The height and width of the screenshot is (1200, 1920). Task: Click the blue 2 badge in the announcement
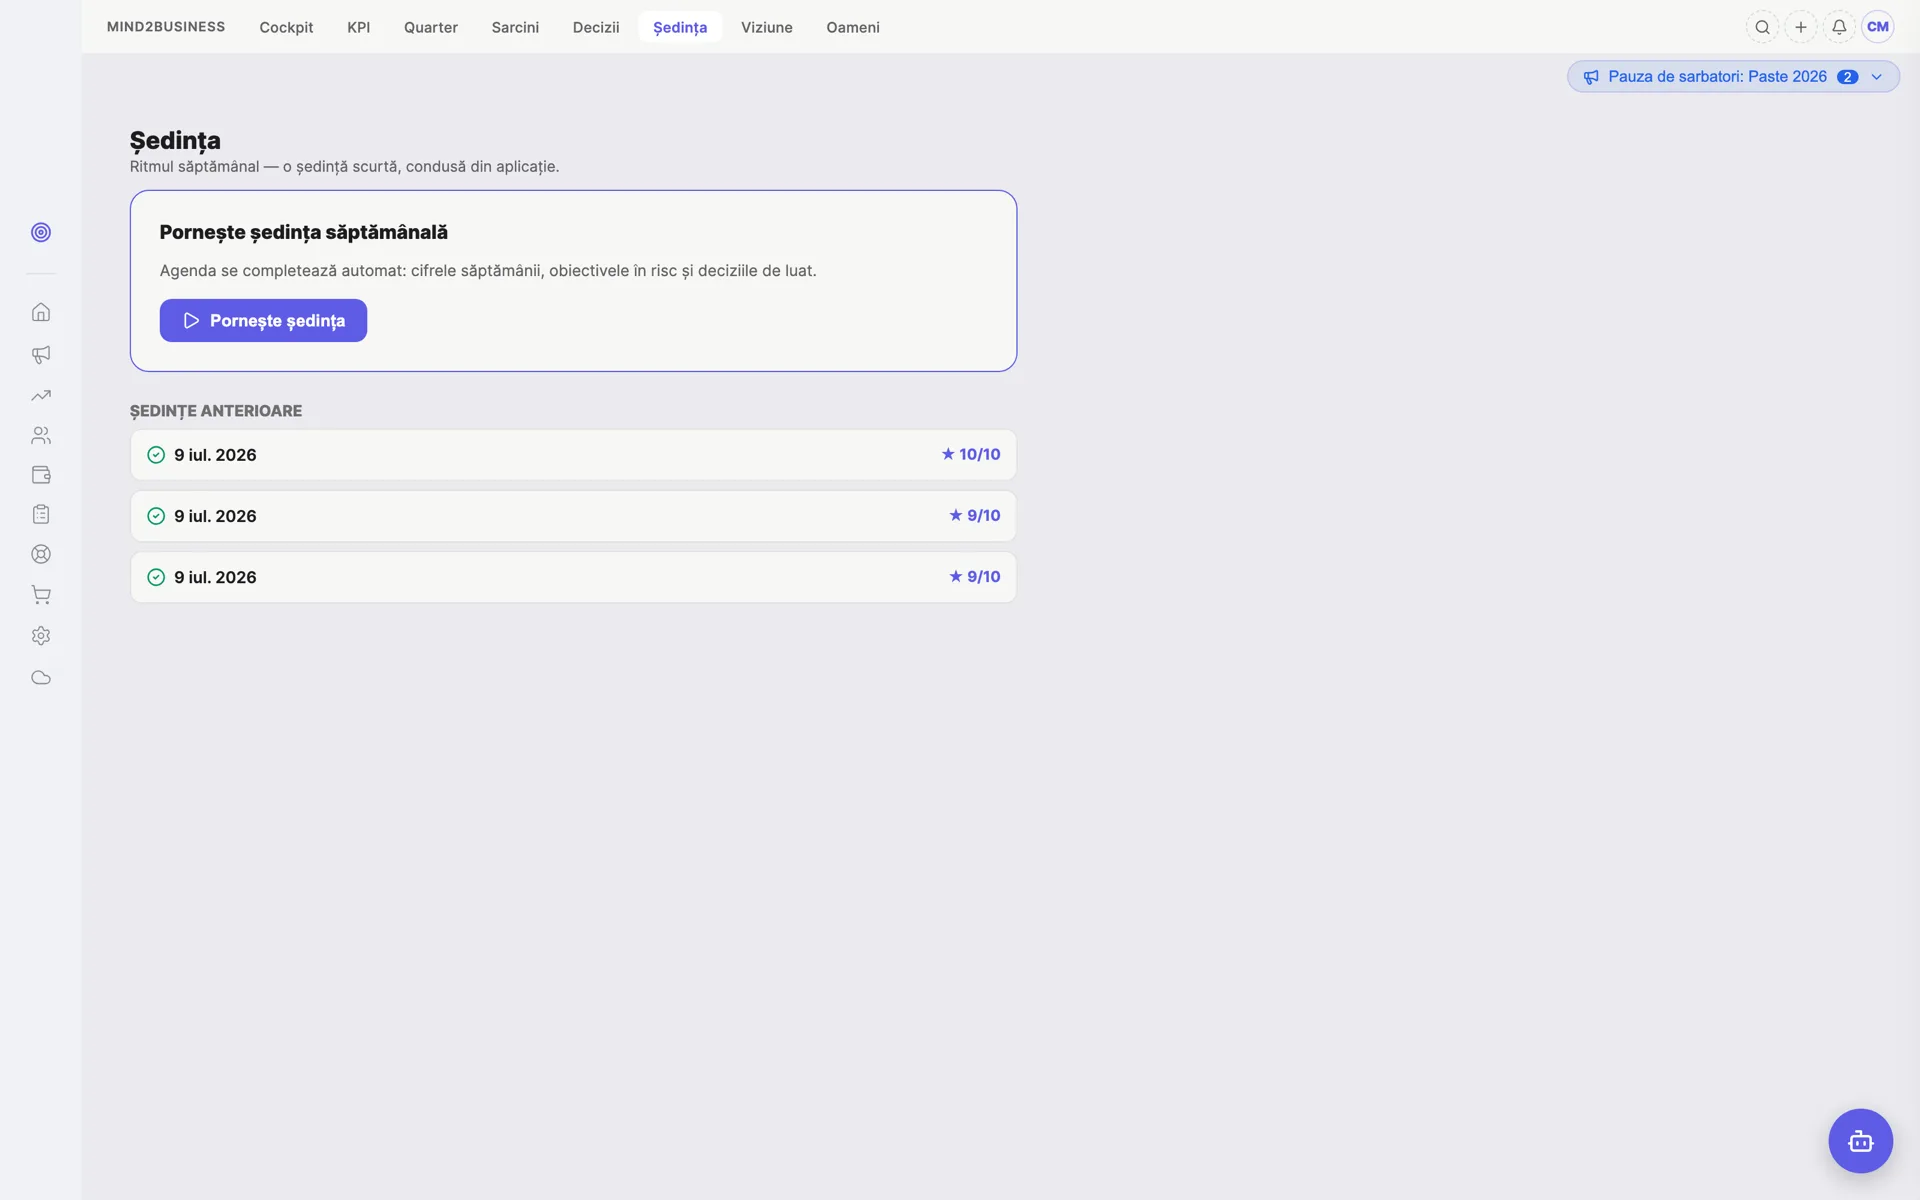point(1847,77)
